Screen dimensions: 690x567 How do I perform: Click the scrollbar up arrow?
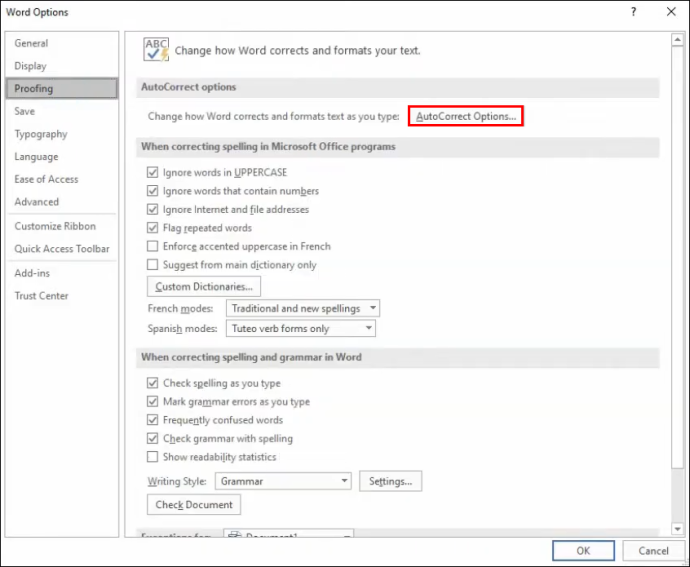(677, 40)
